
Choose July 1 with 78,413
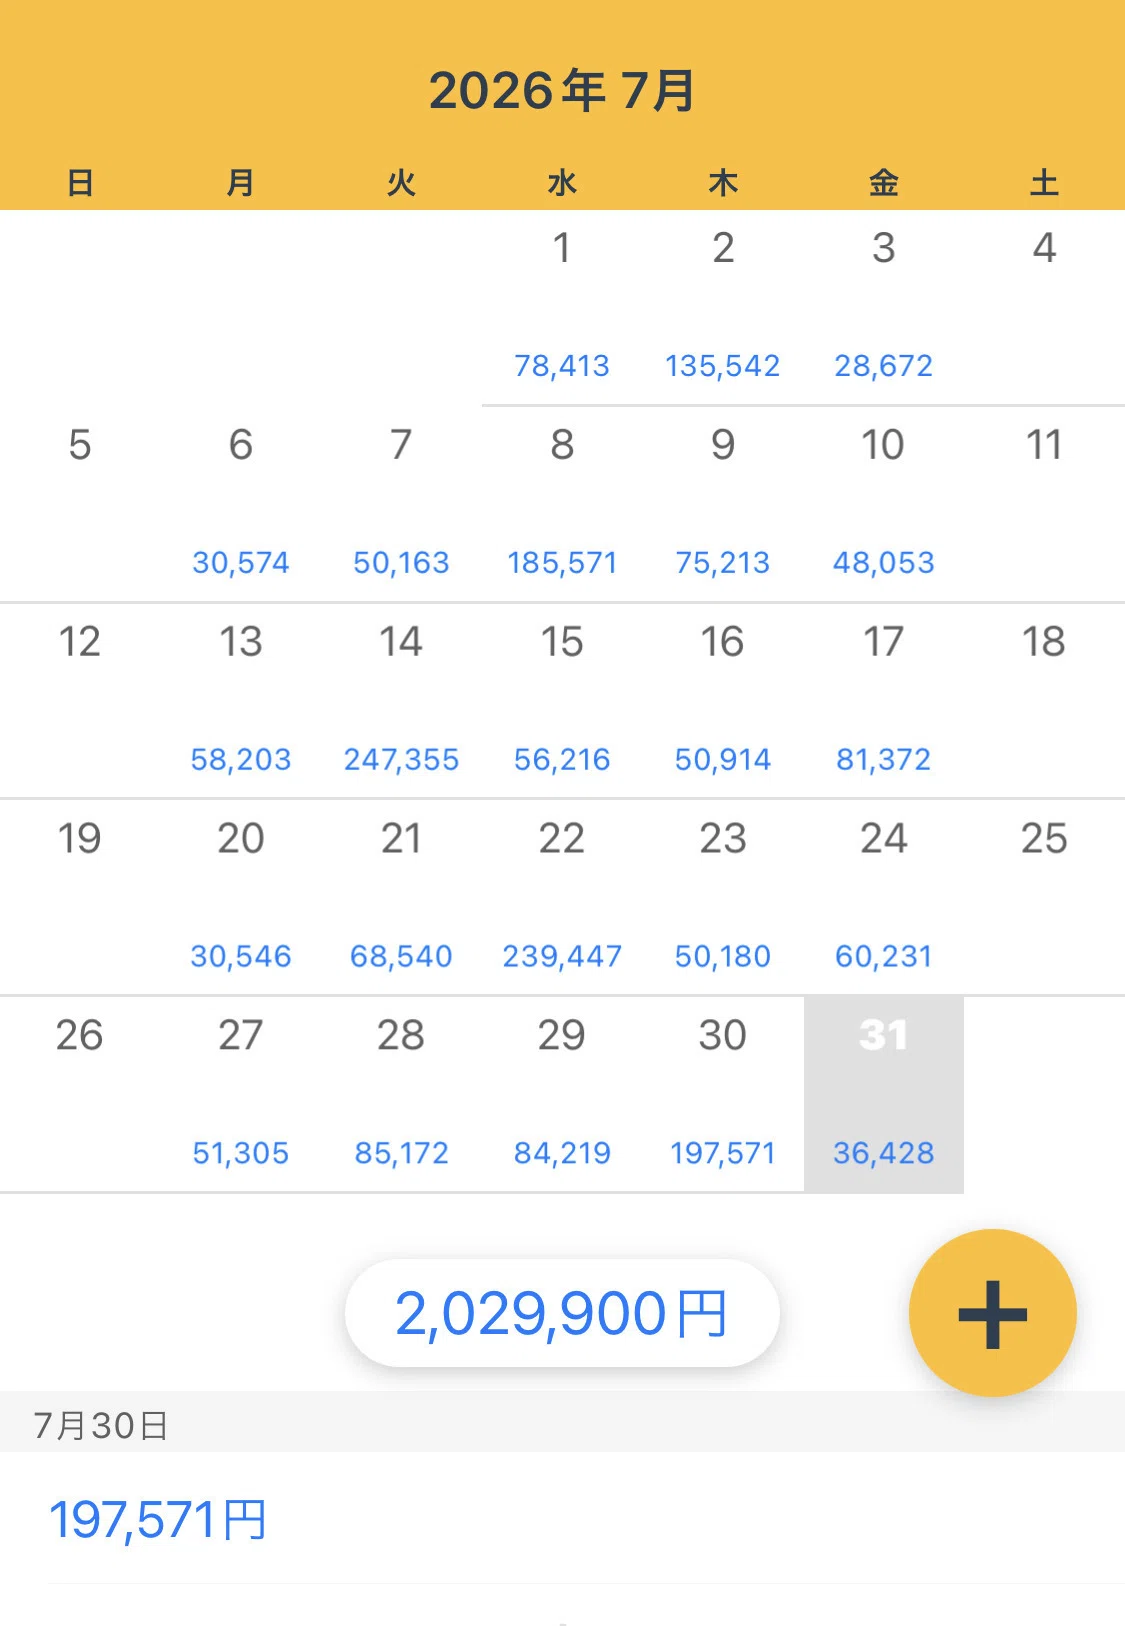pyautogui.click(x=562, y=307)
